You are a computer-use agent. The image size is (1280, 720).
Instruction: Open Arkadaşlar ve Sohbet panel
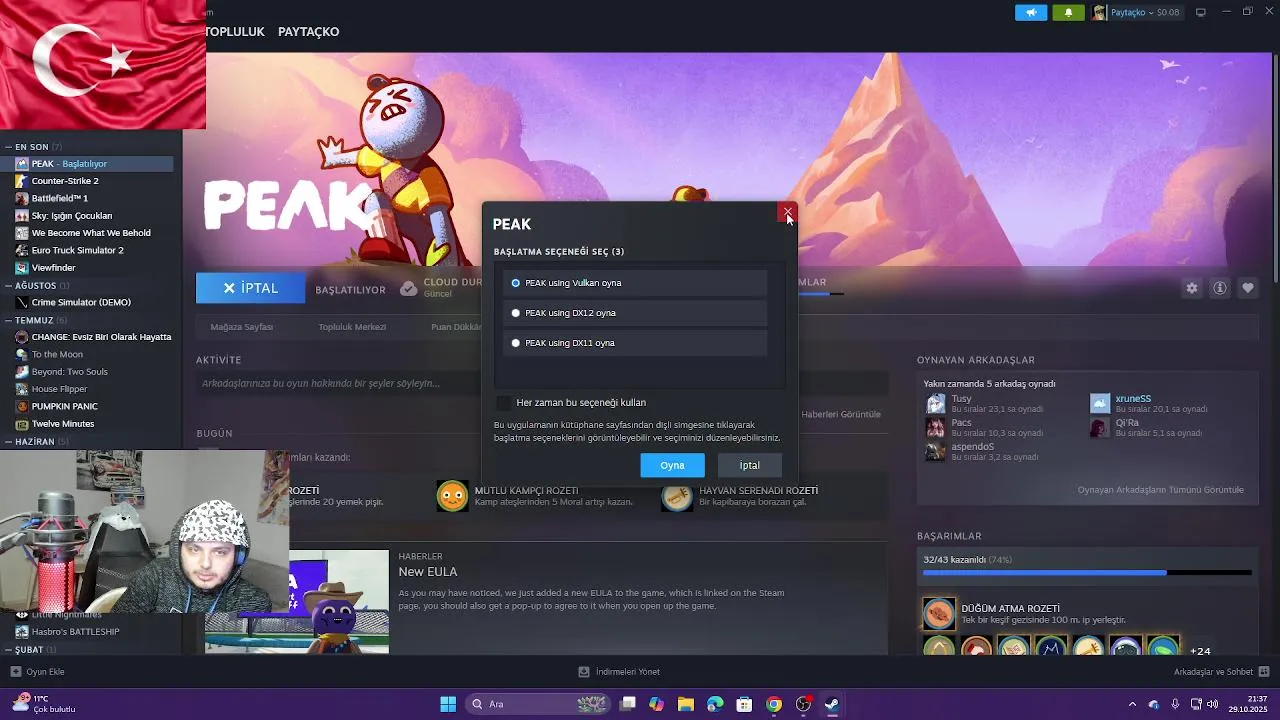(1221, 672)
